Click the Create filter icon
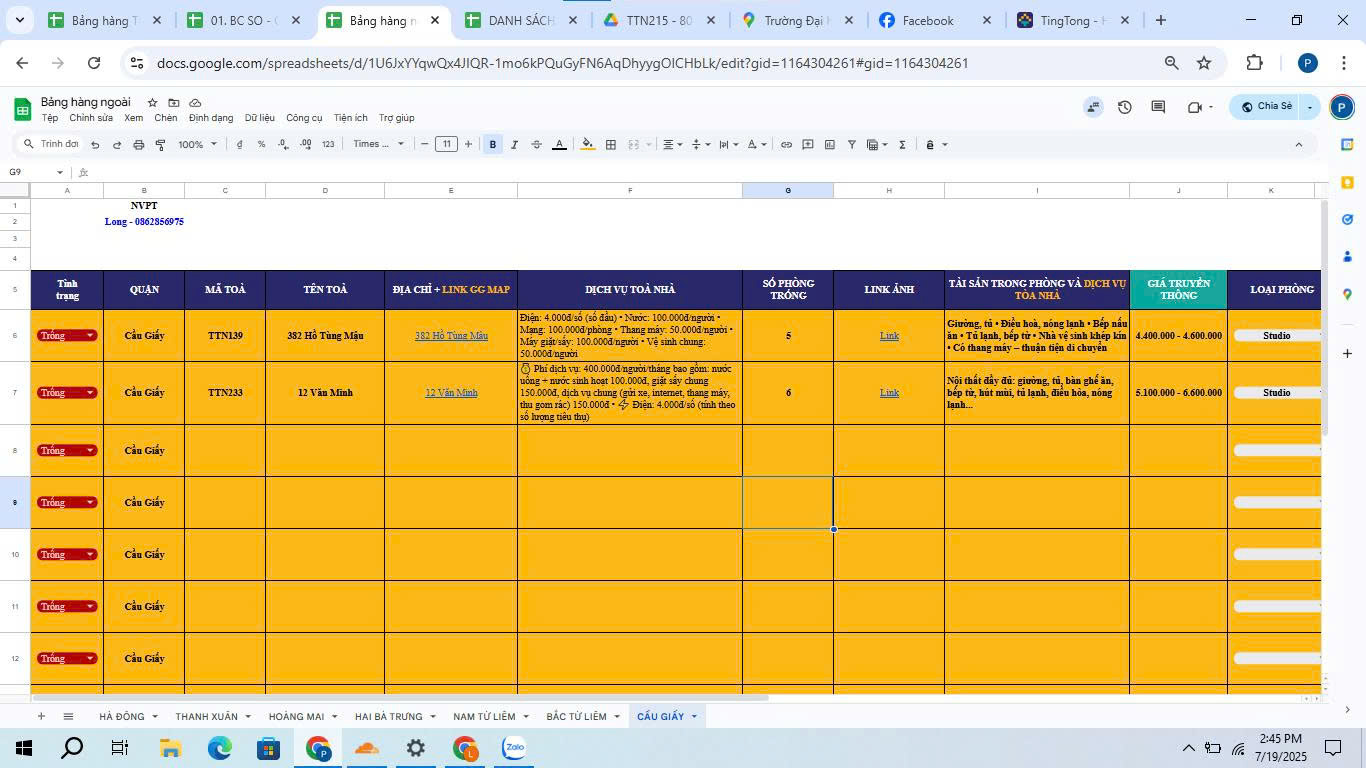This screenshot has height=768, width=1366. click(852, 145)
